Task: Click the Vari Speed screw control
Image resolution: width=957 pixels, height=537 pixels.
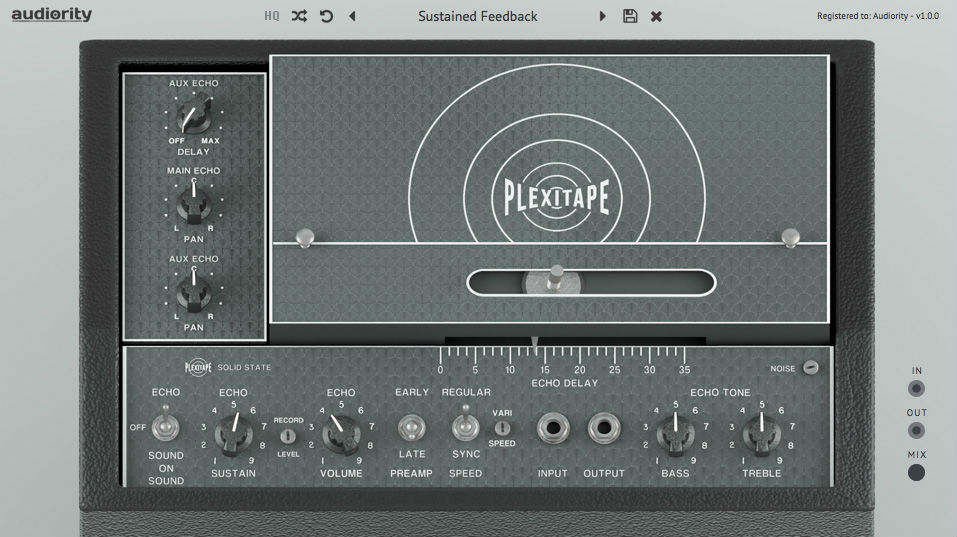Action: coord(502,428)
